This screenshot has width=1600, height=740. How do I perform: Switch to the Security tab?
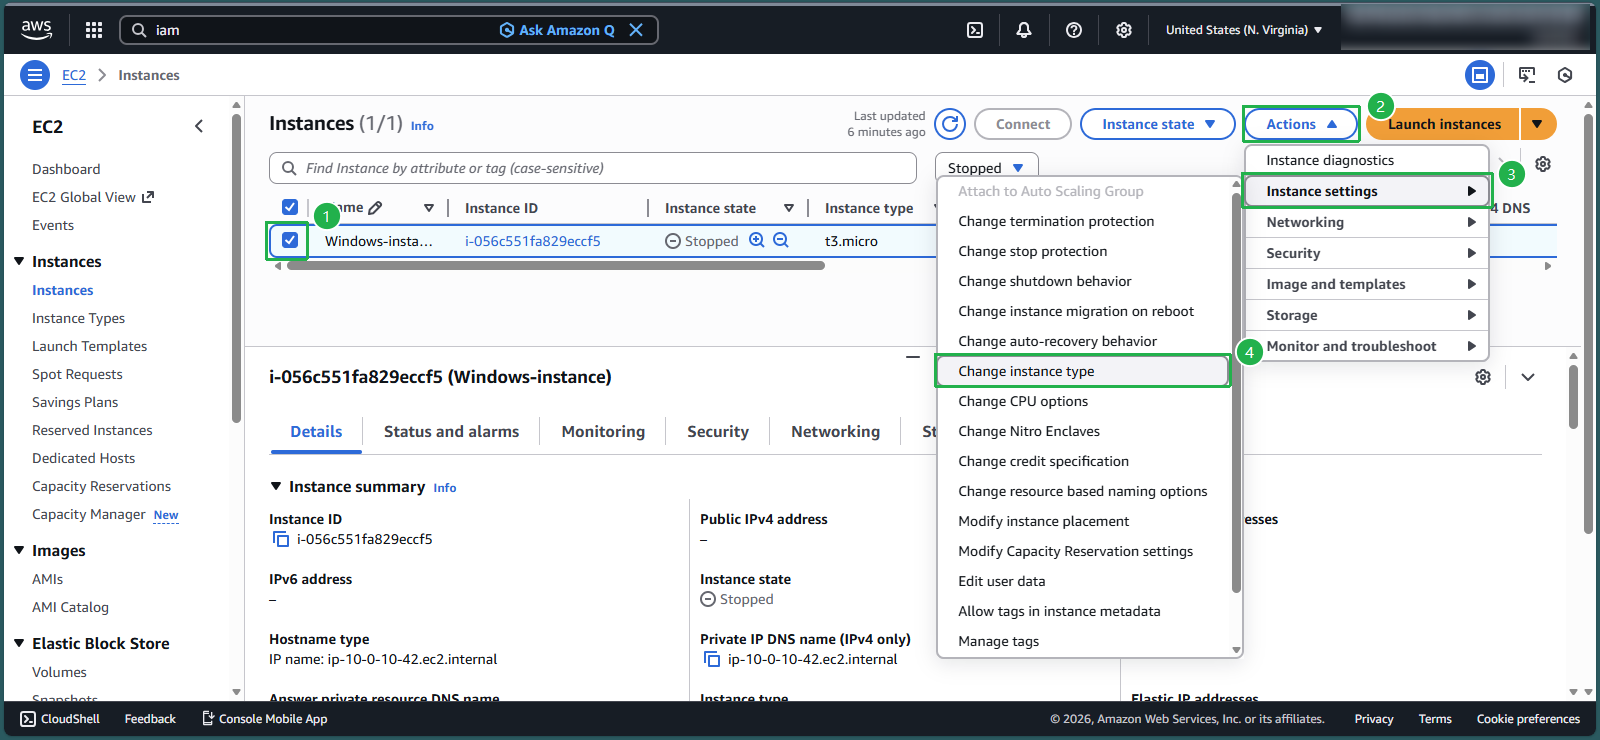pos(718,431)
